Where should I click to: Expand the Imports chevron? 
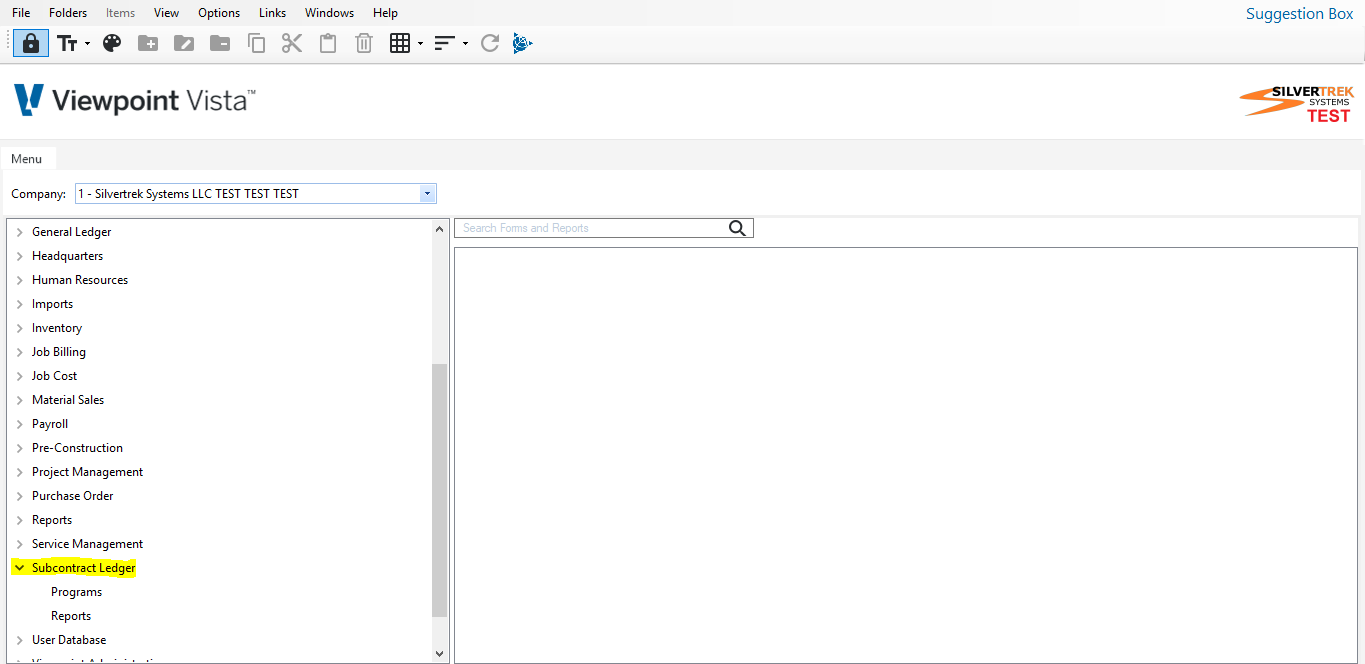click(x=19, y=304)
